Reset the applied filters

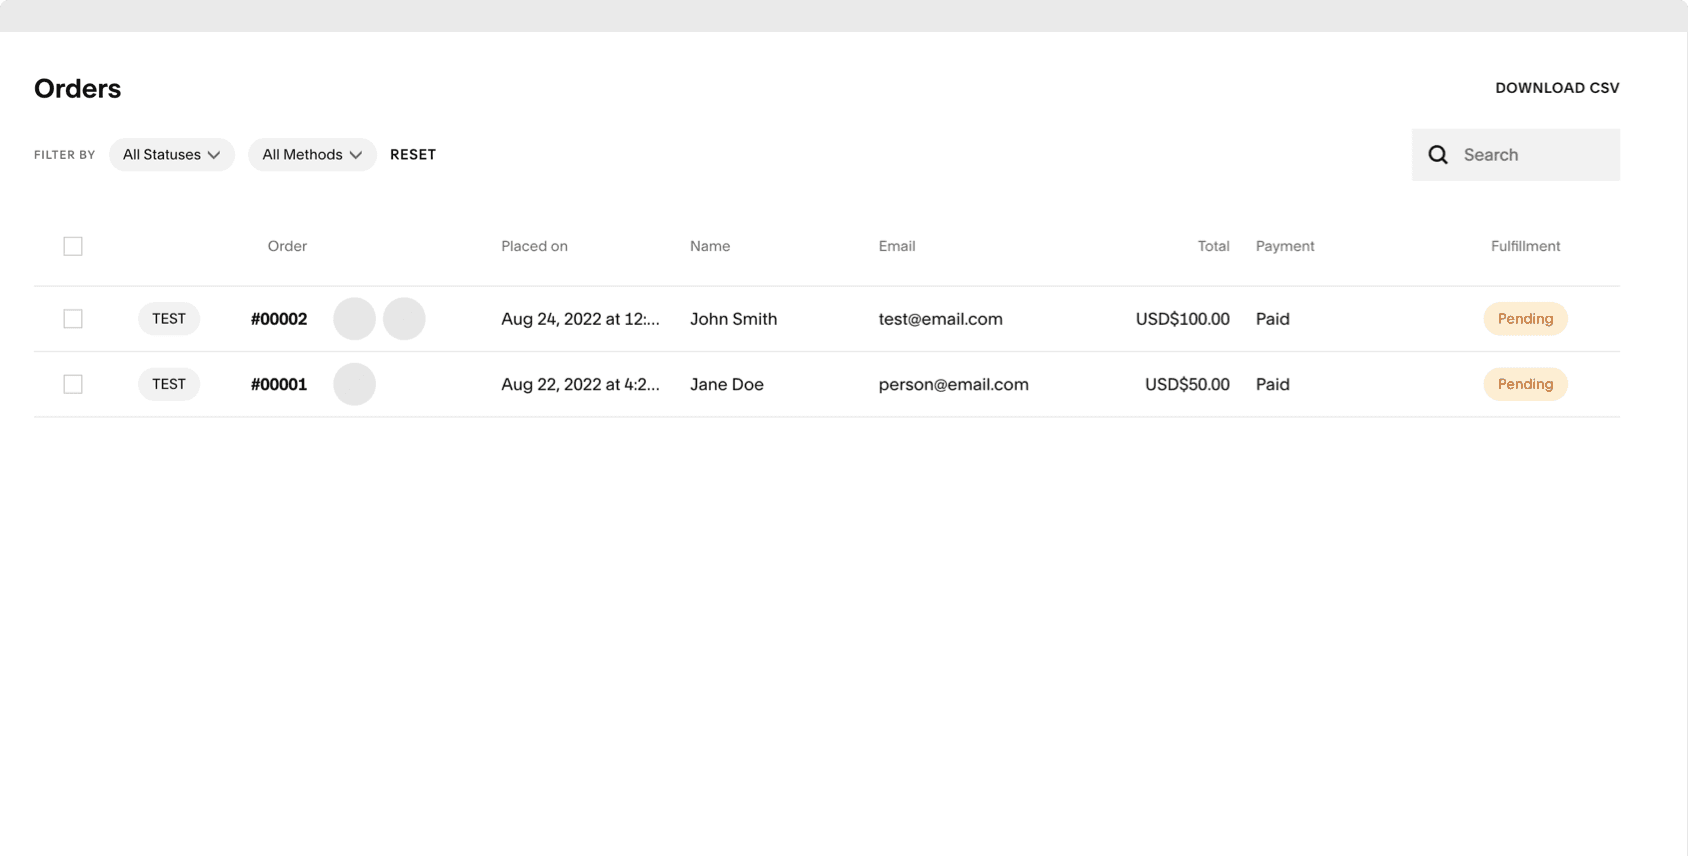413,155
